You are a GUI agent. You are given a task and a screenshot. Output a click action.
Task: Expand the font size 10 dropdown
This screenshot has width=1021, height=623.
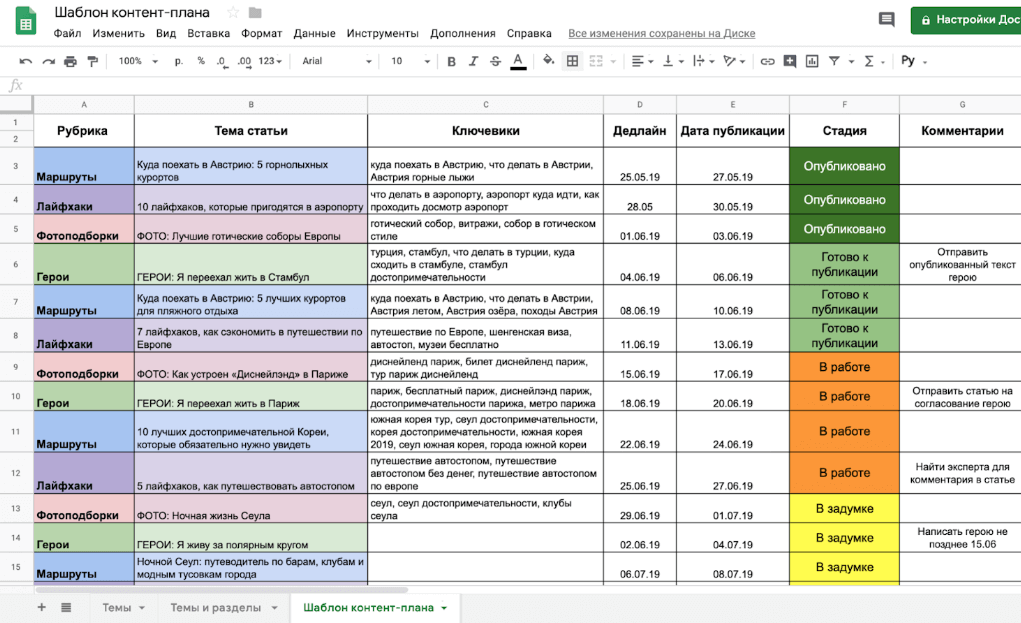(x=405, y=61)
